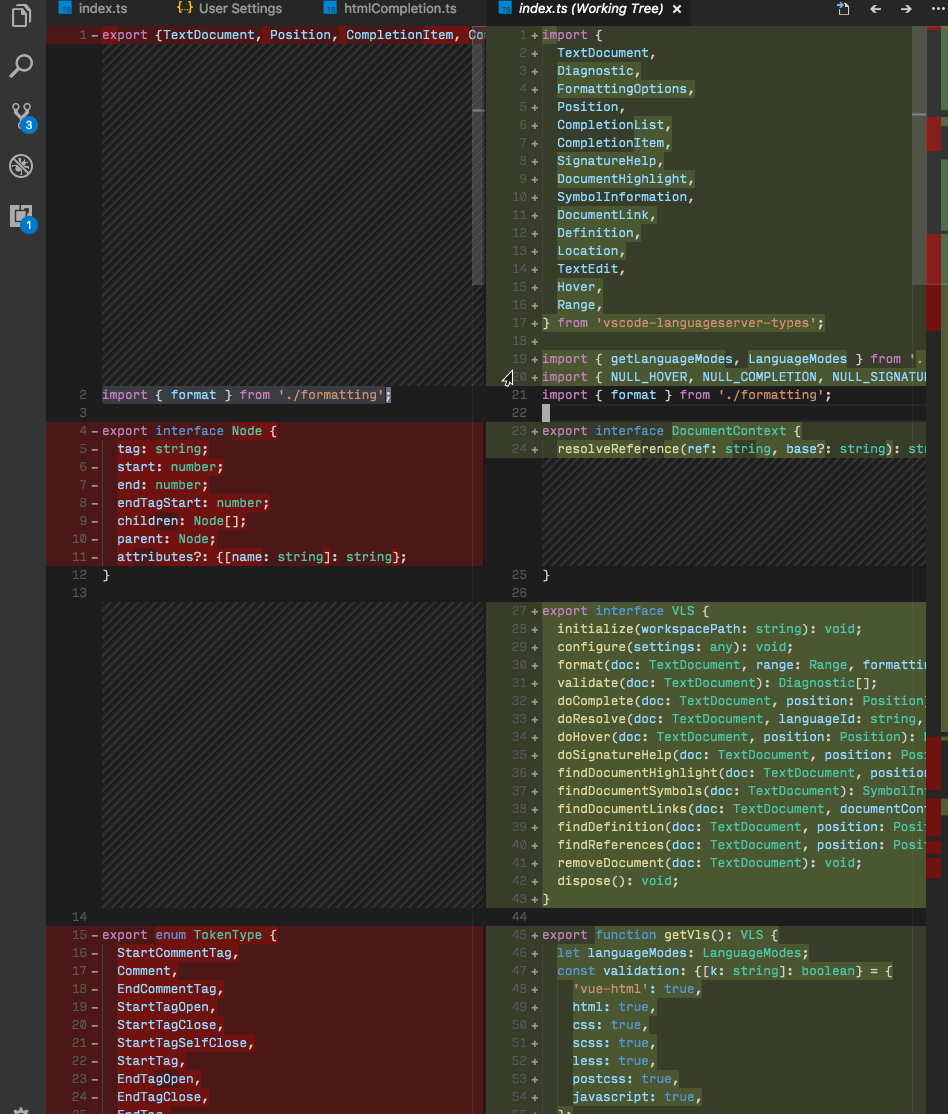
Task: Click 'Comment,' on left line 17
Action: pyautogui.click(x=147, y=971)
